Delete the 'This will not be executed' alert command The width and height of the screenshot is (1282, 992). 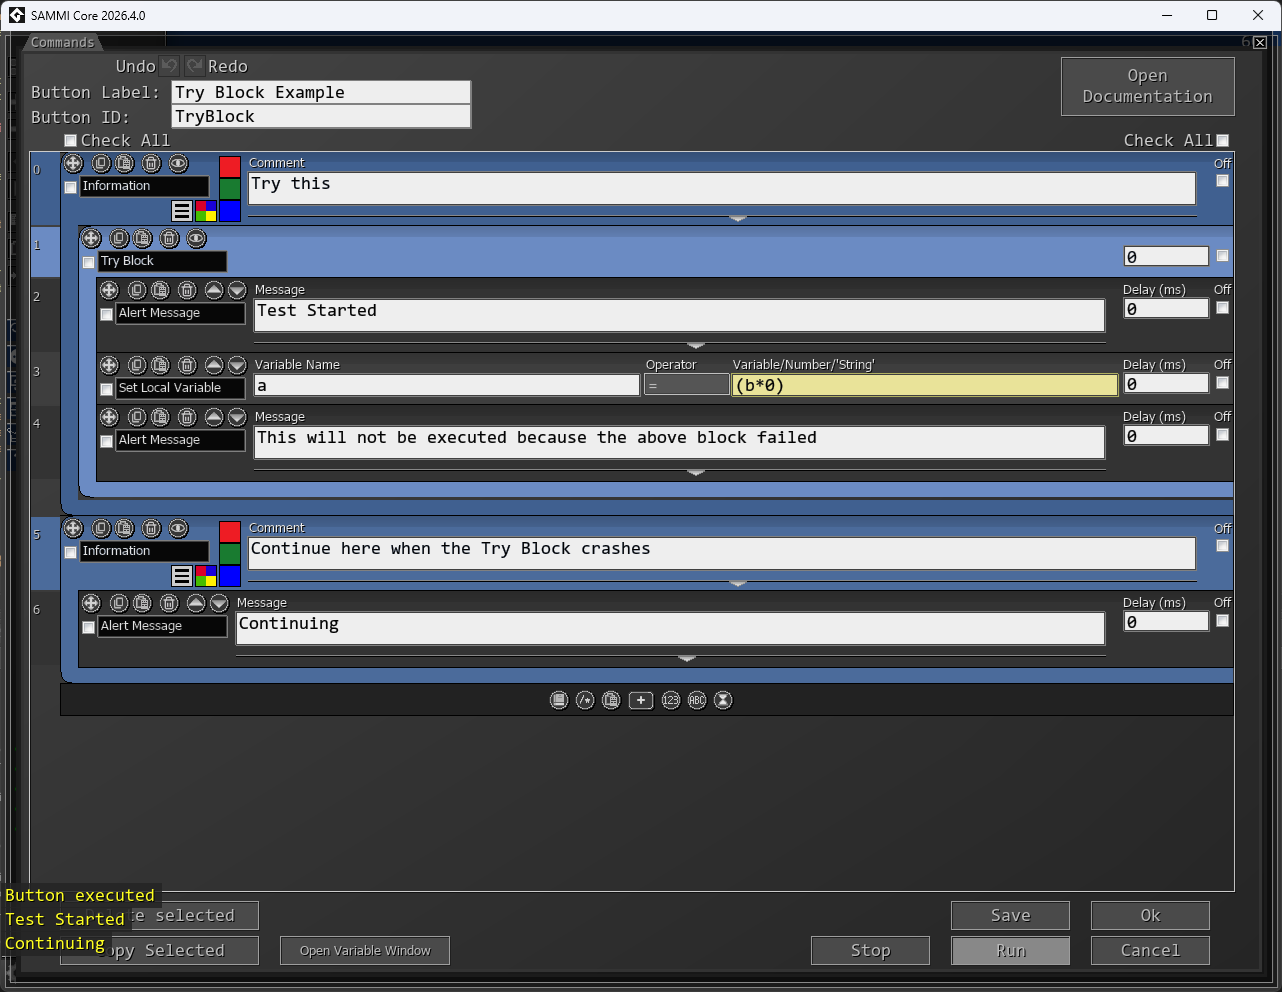point(187,417)
